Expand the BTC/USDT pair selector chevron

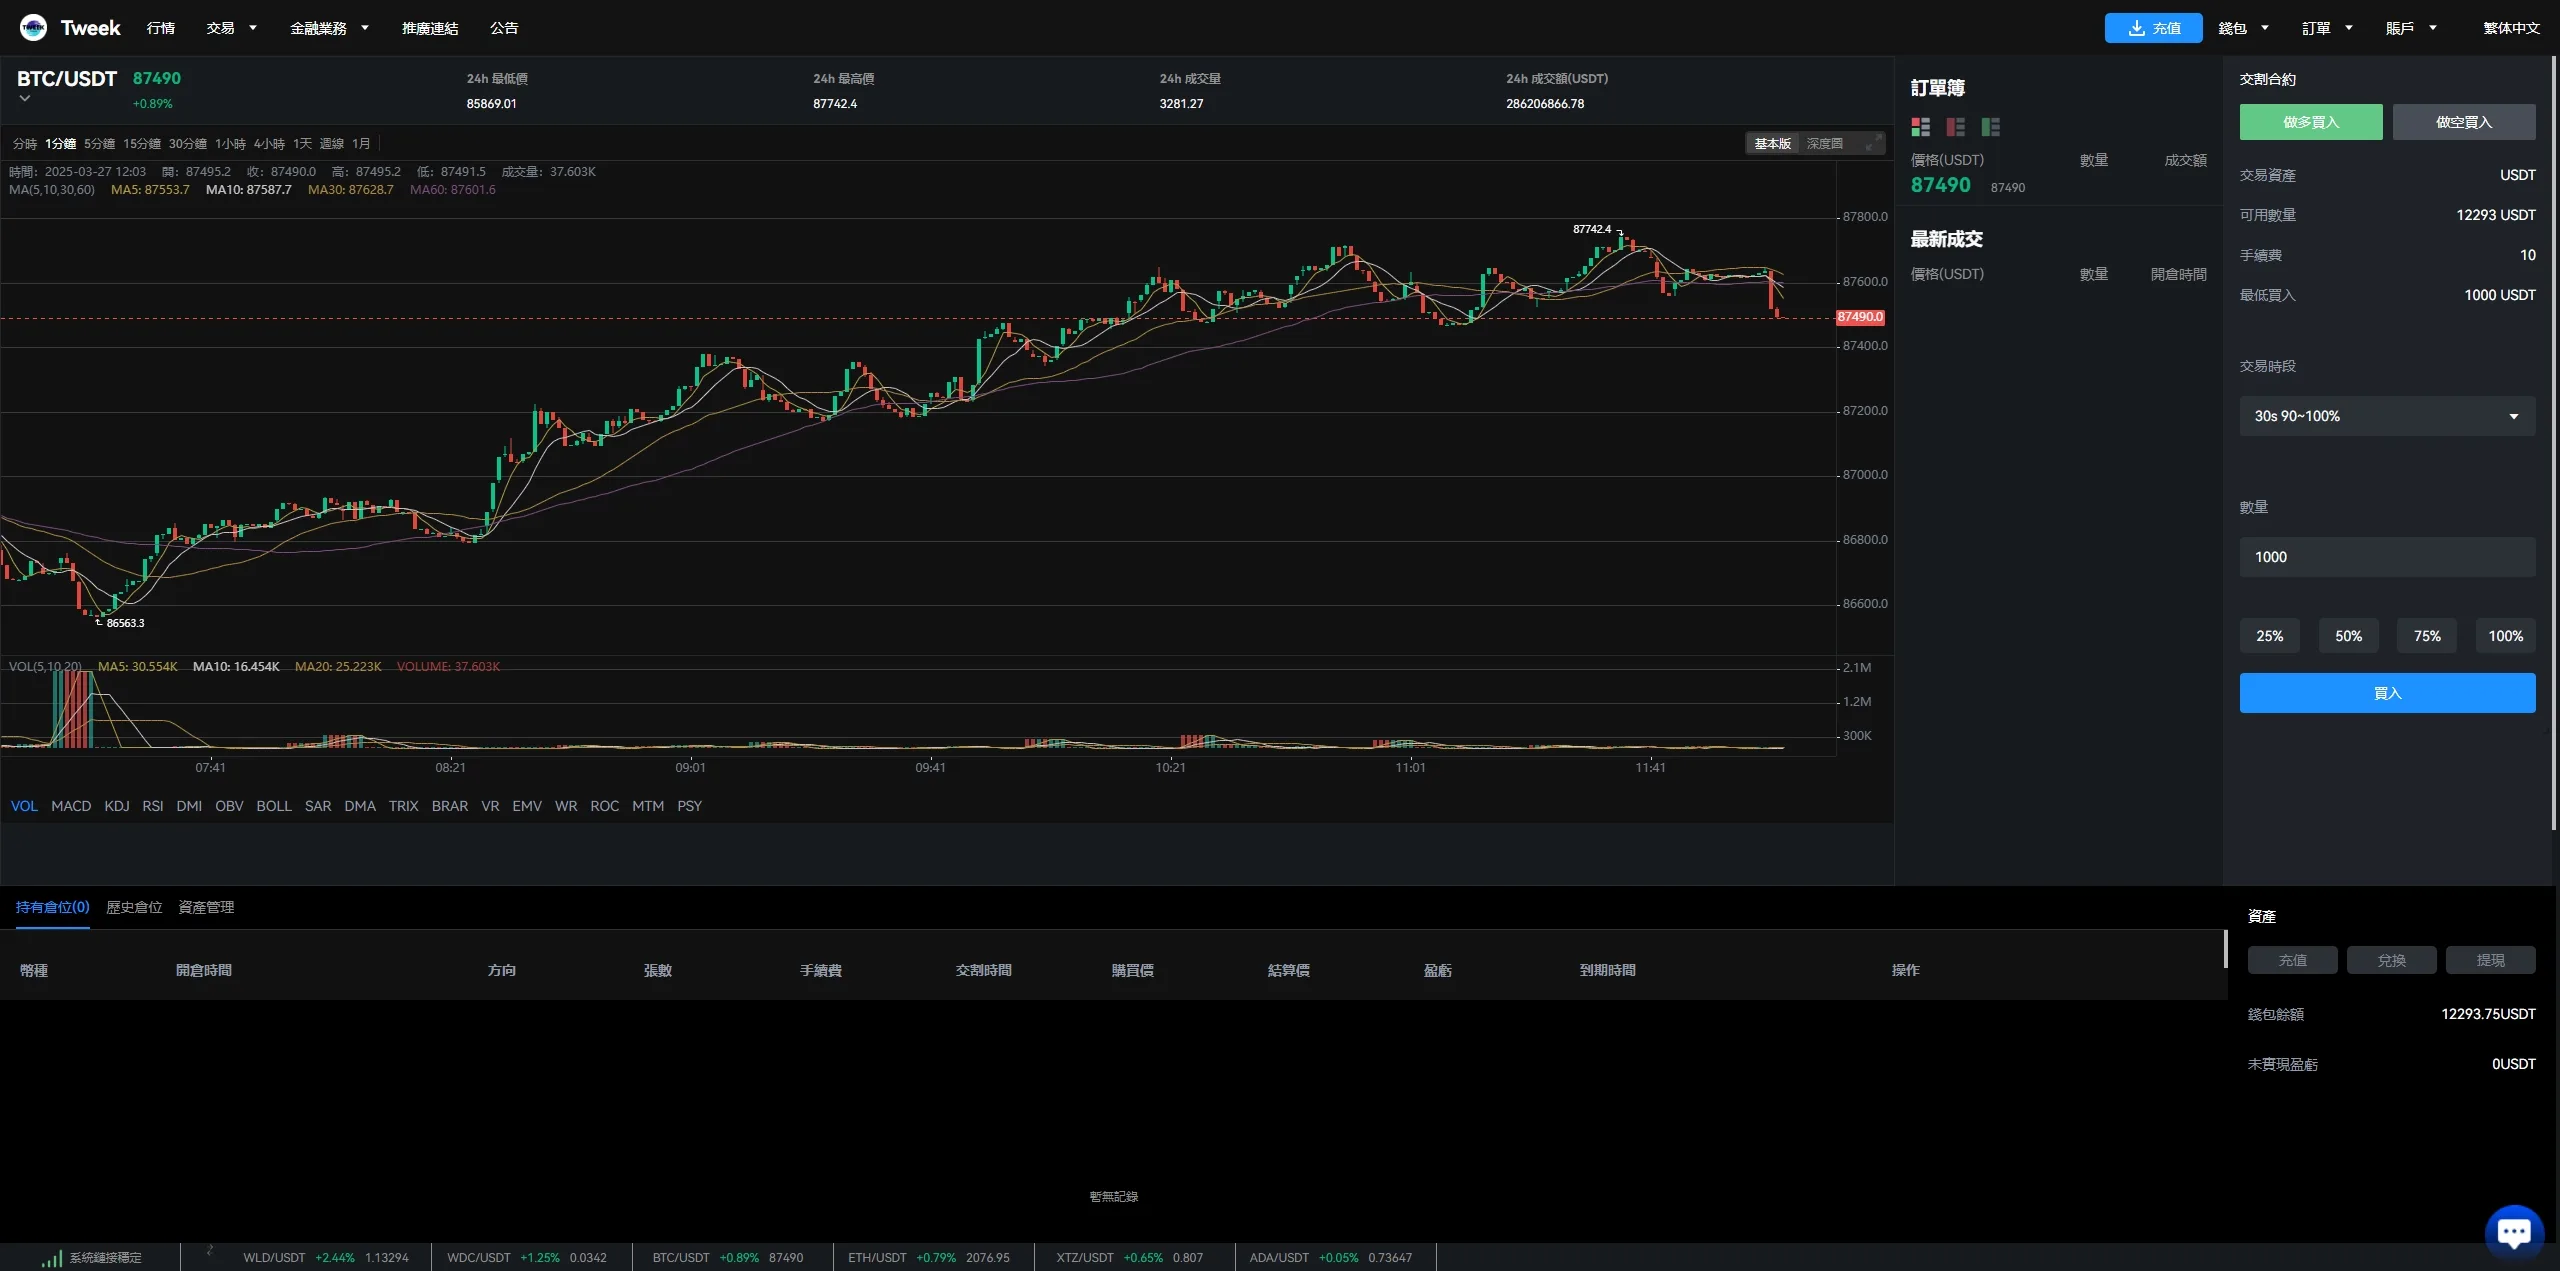click(x=25, y=99)
